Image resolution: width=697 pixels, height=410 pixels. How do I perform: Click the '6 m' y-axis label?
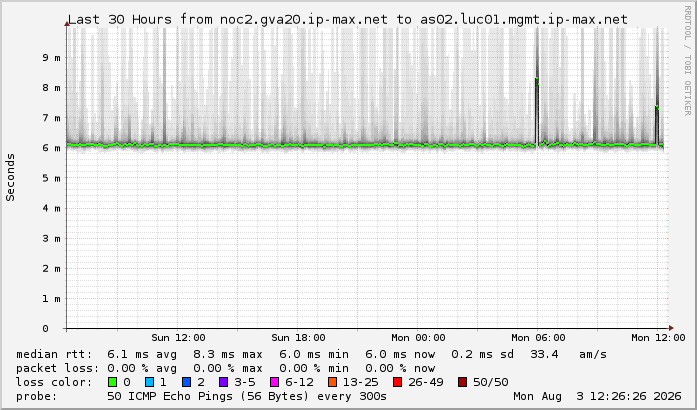(52, 148)
